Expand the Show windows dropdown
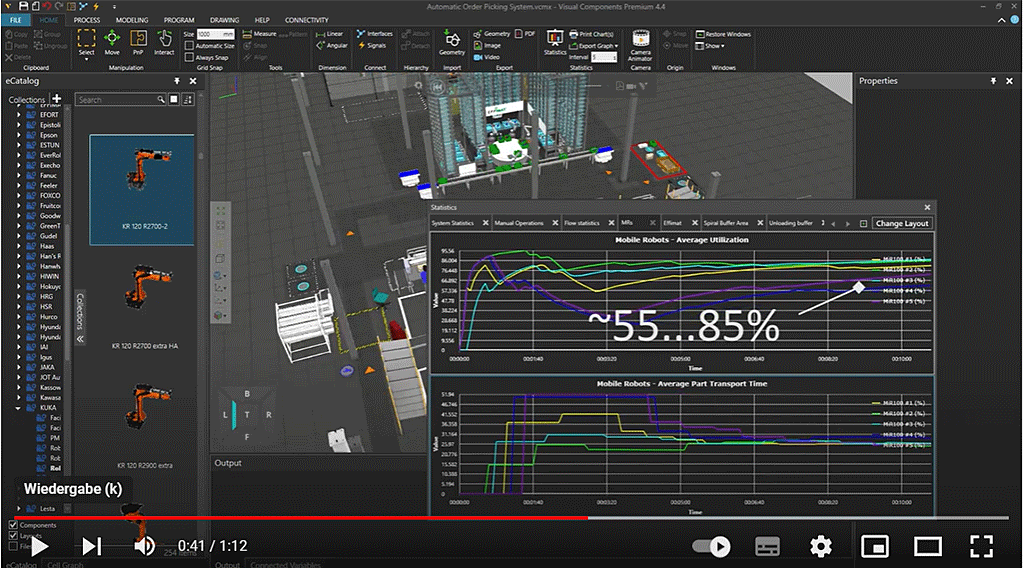 click(x=714, y=46)
